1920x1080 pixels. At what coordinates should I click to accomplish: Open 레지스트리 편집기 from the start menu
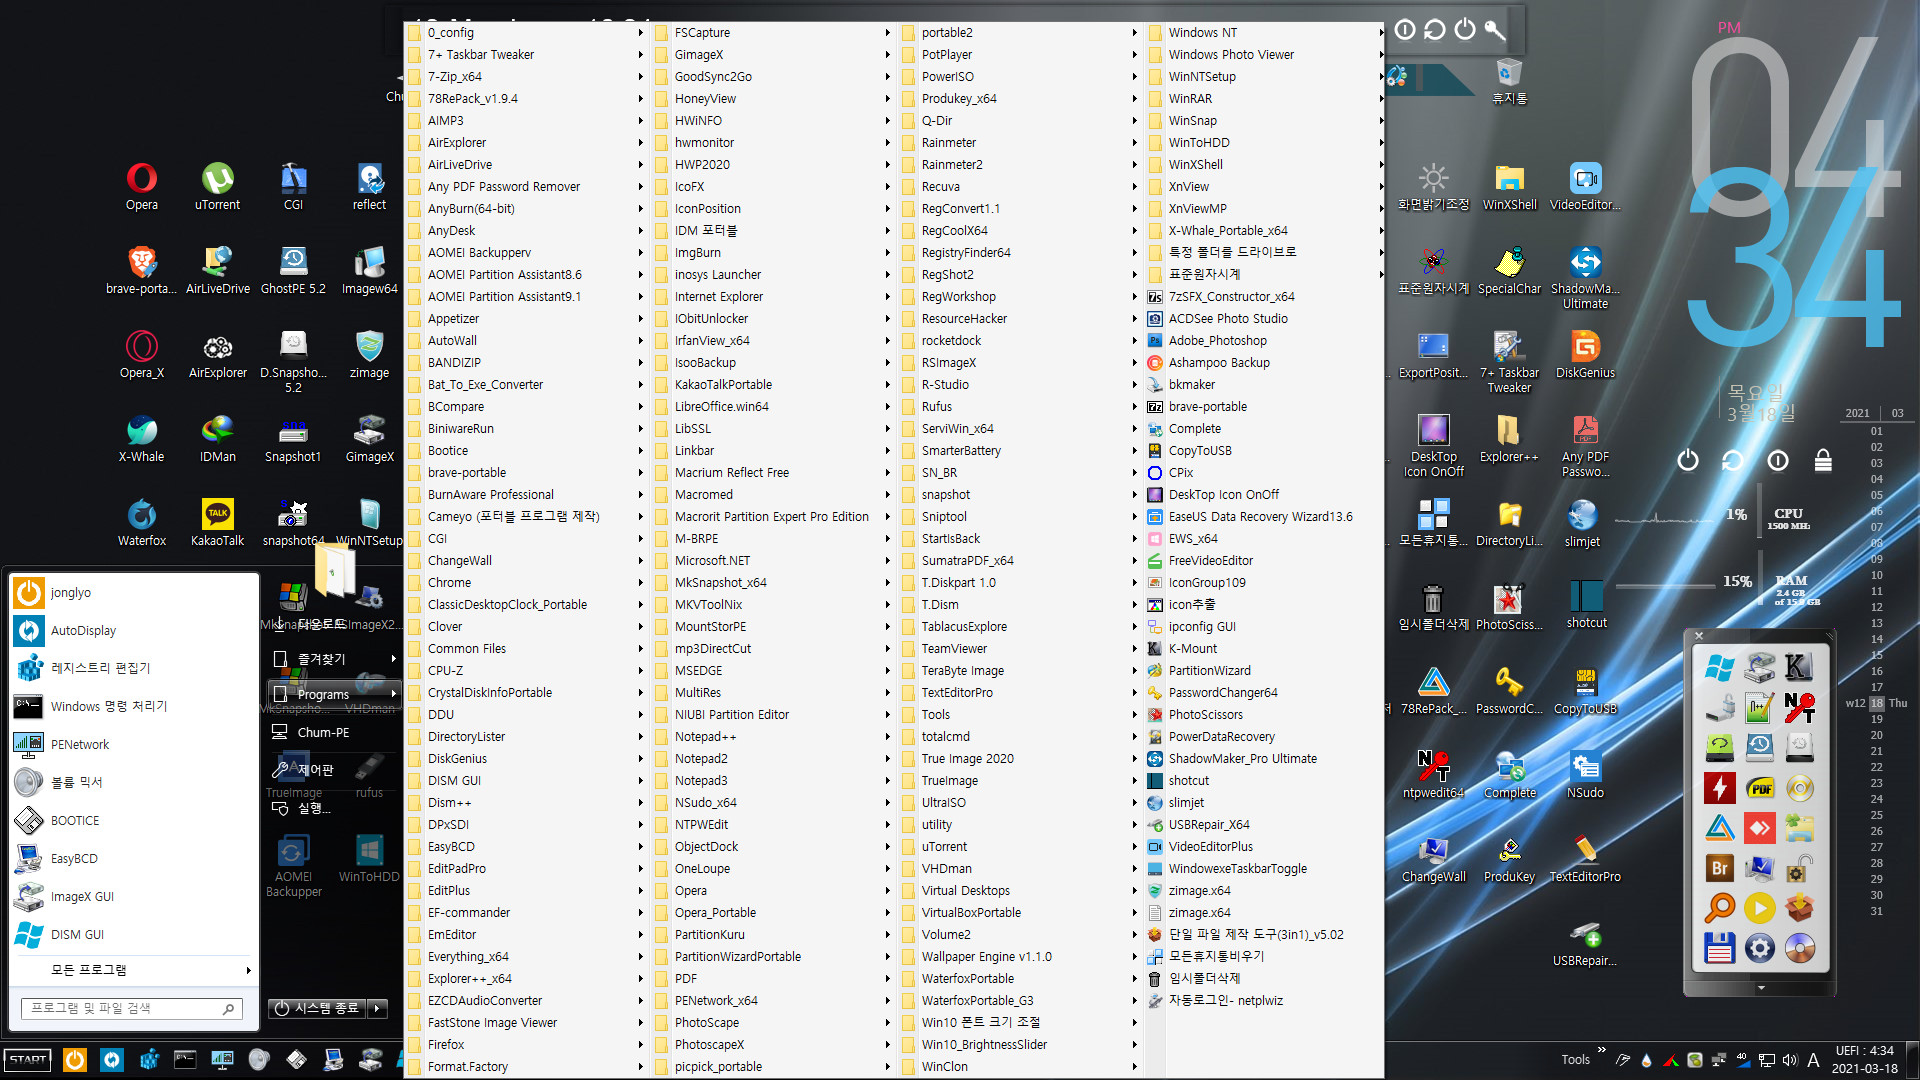(x=134, y=667)
